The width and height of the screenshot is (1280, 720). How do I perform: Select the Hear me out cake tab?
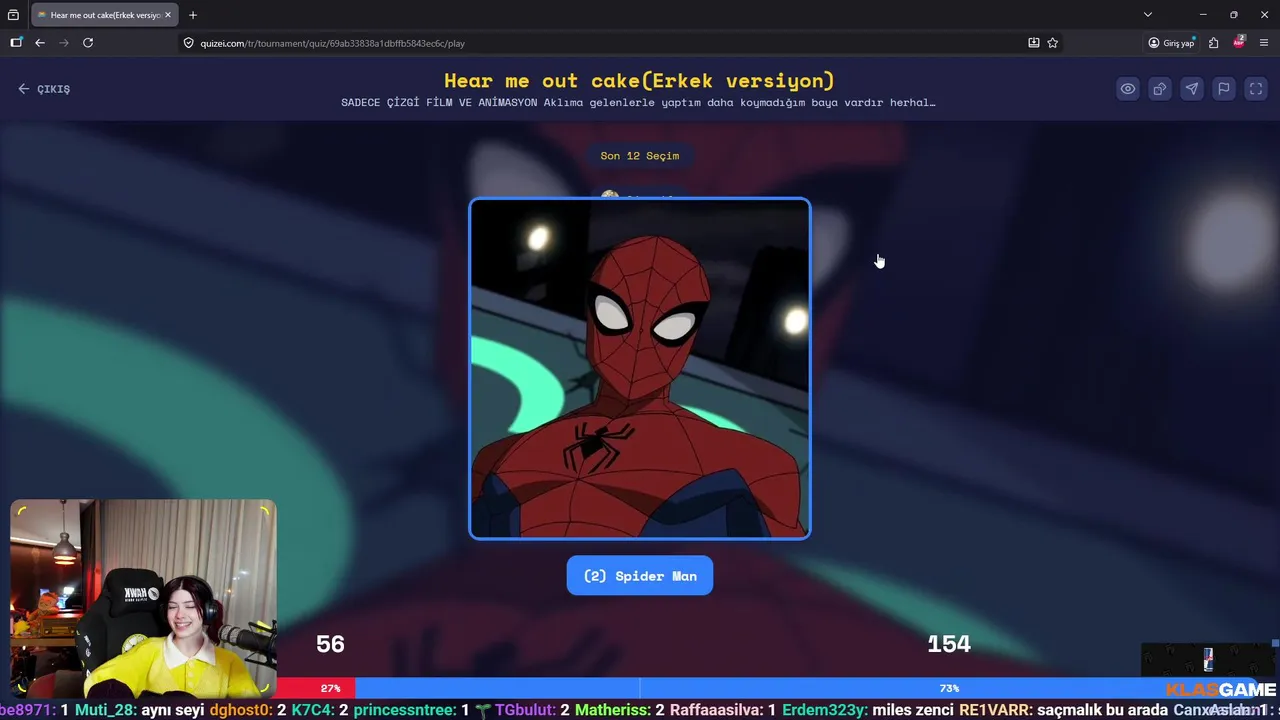click(x=105, y=15)
